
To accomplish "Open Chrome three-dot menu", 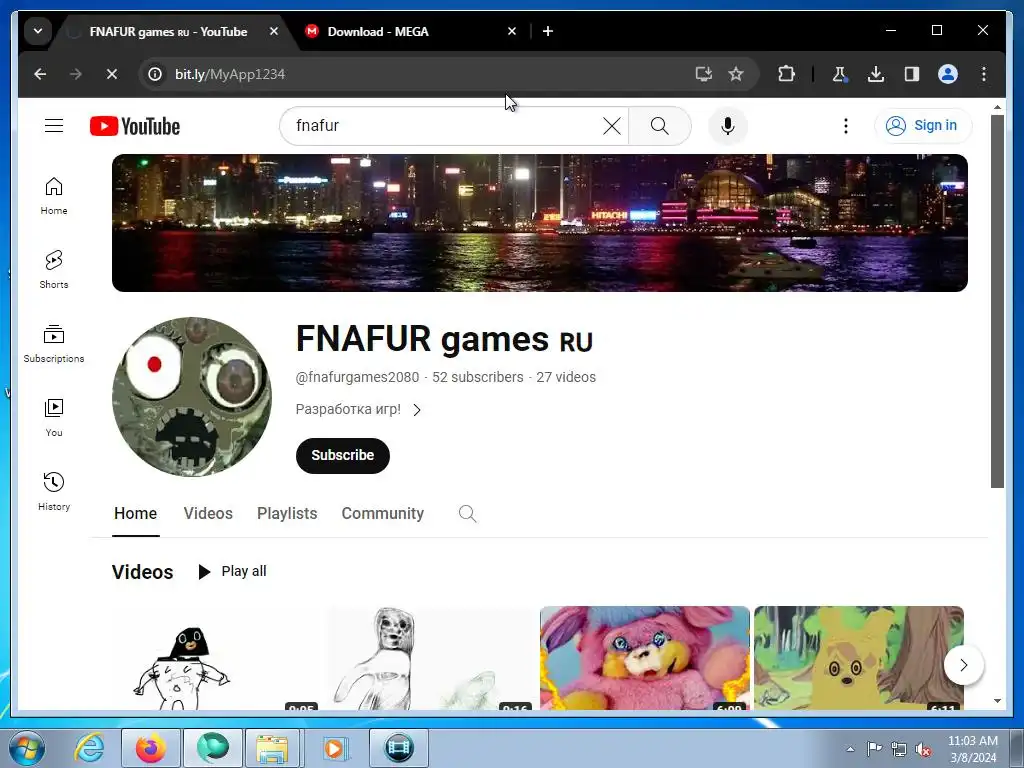I will (x=984, y=74).
